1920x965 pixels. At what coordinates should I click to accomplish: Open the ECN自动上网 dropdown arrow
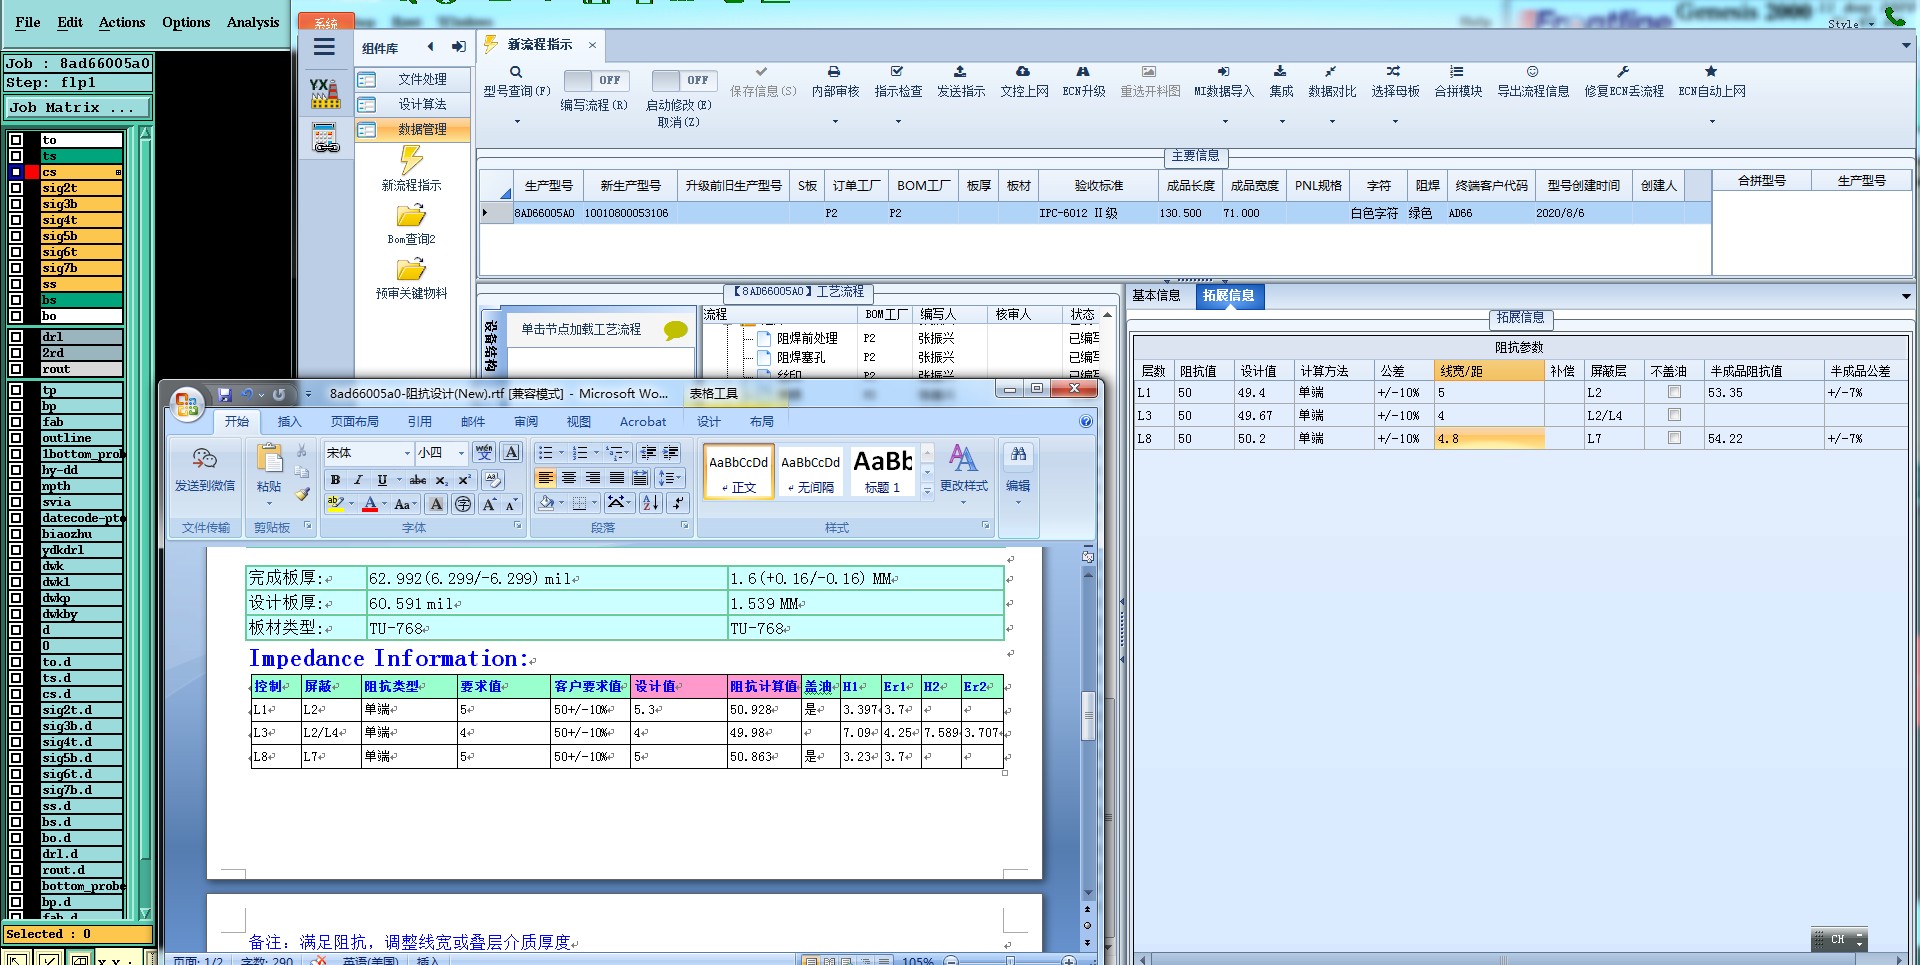point(1712,122)
